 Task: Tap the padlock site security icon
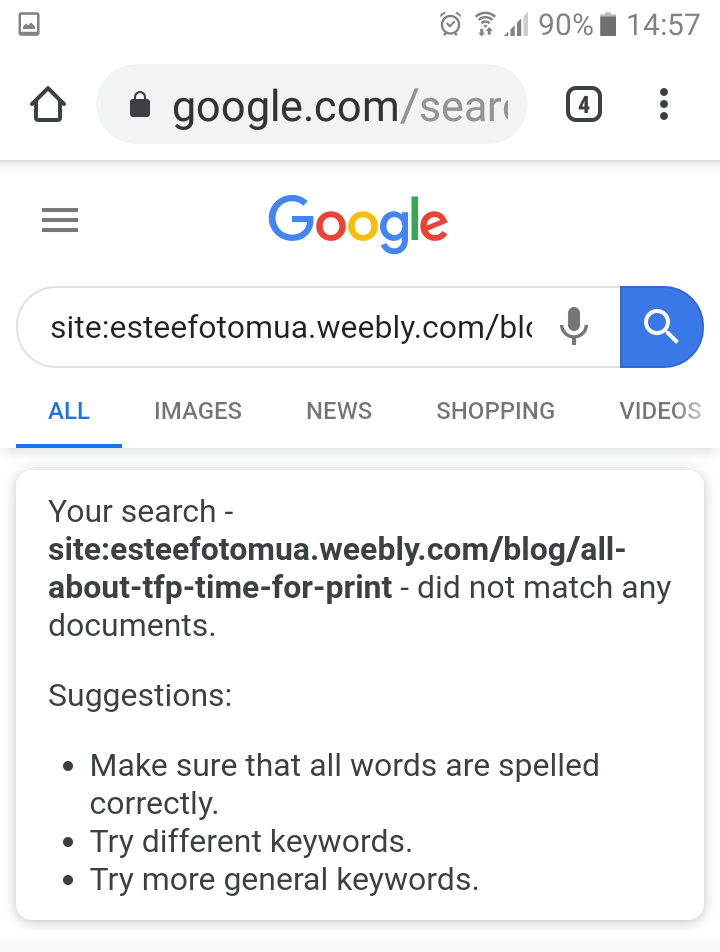point(140,105)
